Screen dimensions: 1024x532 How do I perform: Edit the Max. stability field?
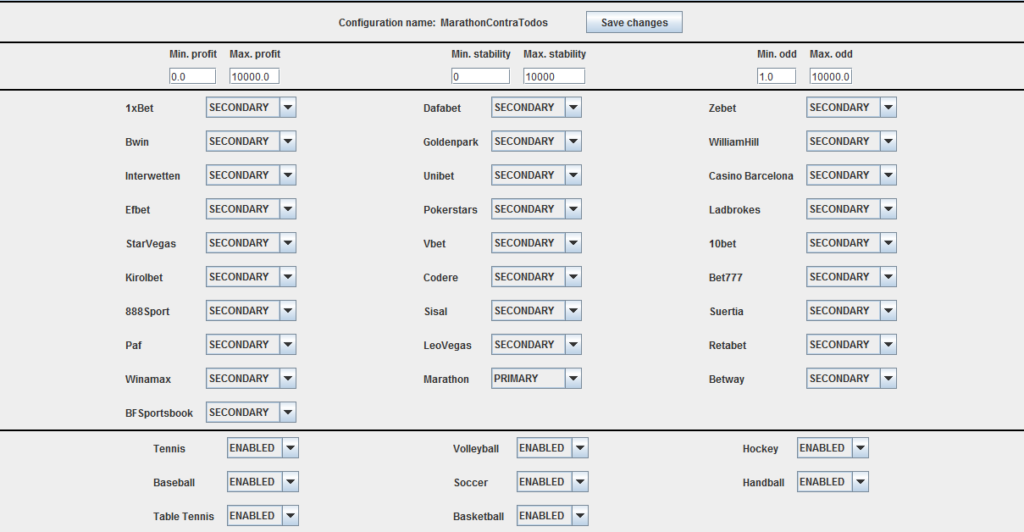click(x=554, y=76)
